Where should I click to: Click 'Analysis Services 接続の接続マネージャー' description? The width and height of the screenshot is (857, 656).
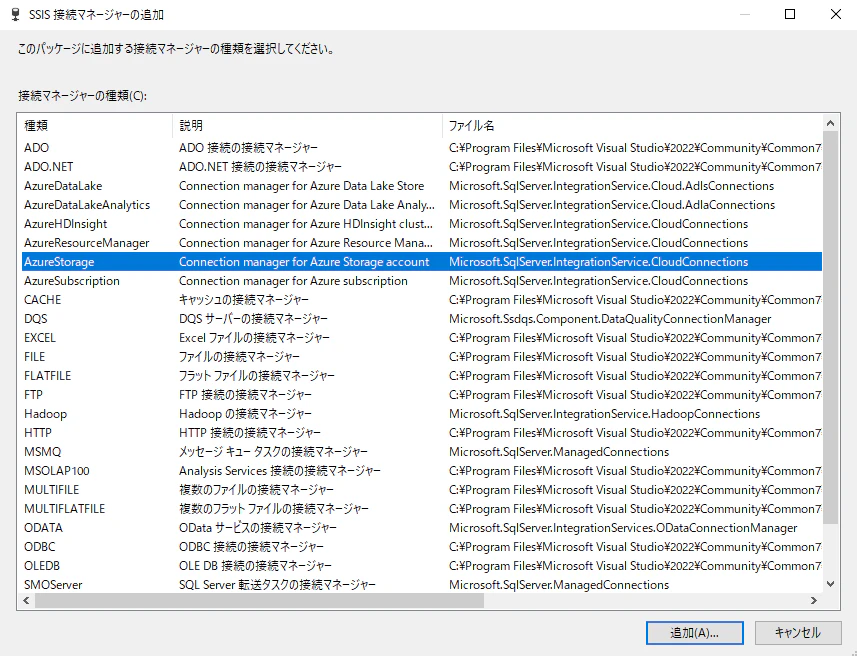[280, 471]
